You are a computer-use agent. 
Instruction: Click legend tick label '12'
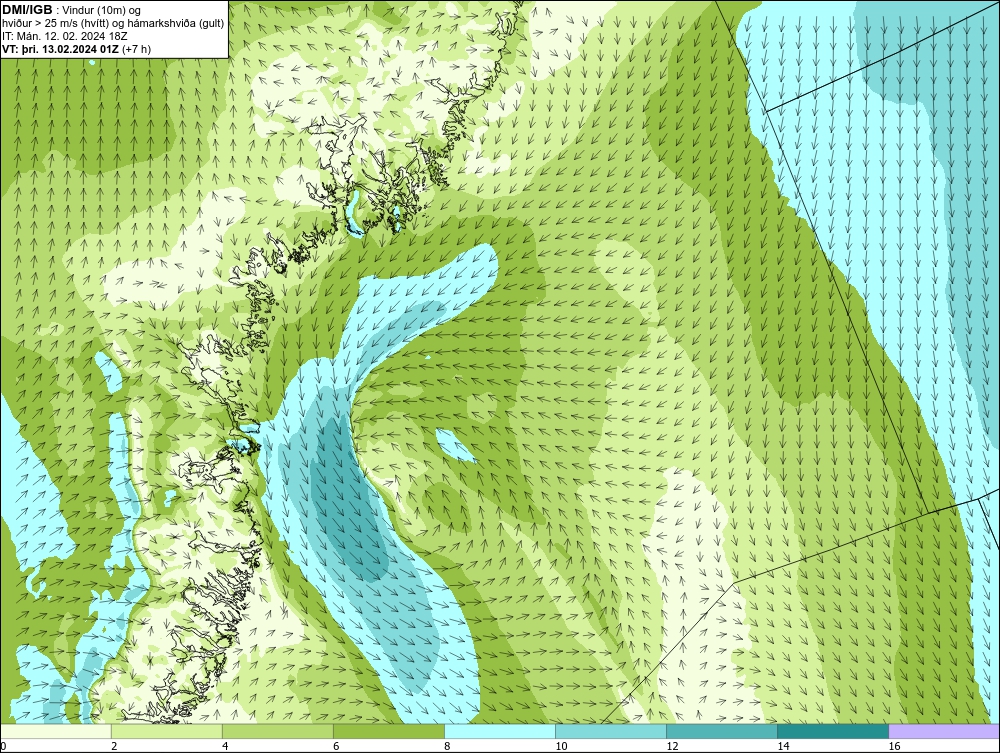[672, 746]
